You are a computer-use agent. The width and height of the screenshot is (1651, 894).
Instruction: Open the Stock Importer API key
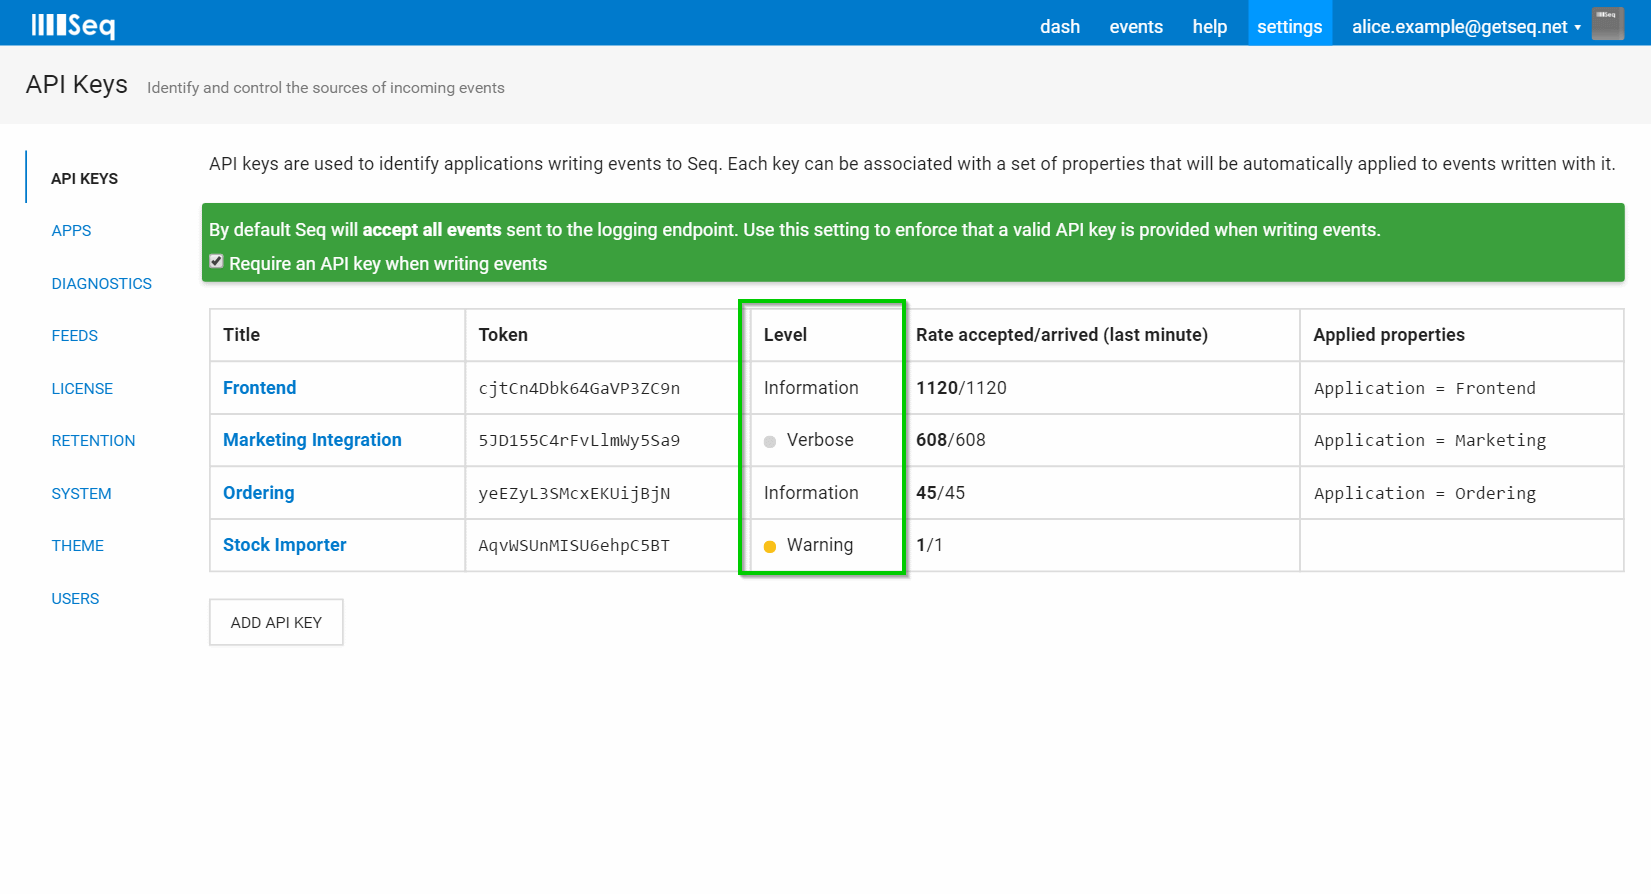[x=285, y=545]
